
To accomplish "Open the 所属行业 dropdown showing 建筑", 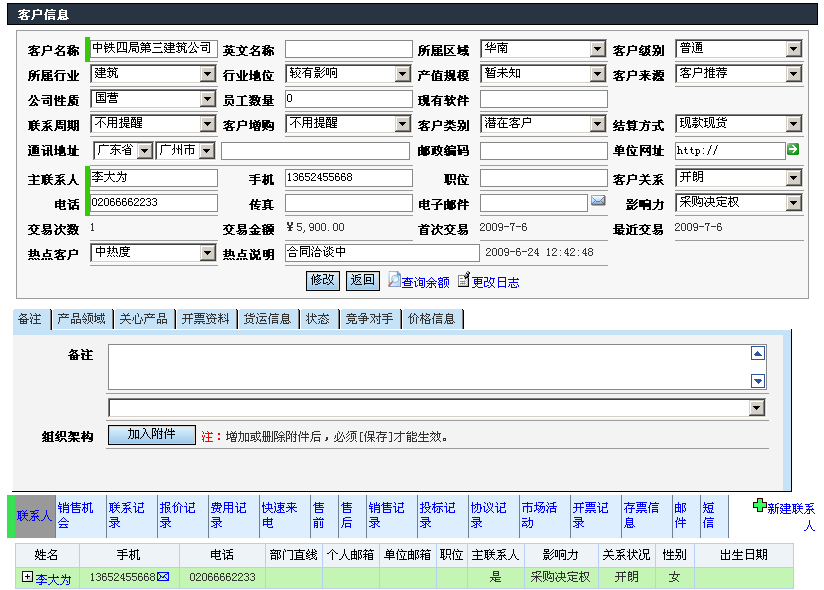I will click(153, 74).
